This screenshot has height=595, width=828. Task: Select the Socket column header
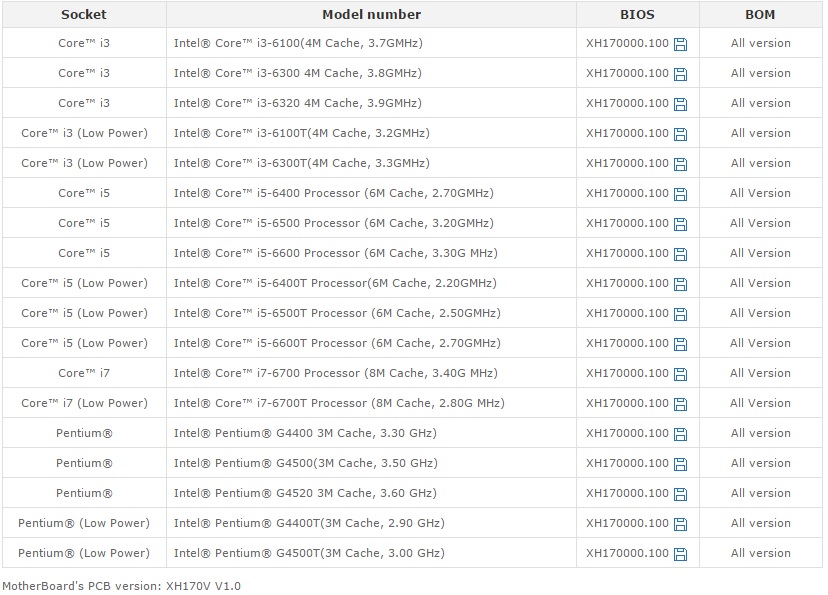click(x=83, y=14)
